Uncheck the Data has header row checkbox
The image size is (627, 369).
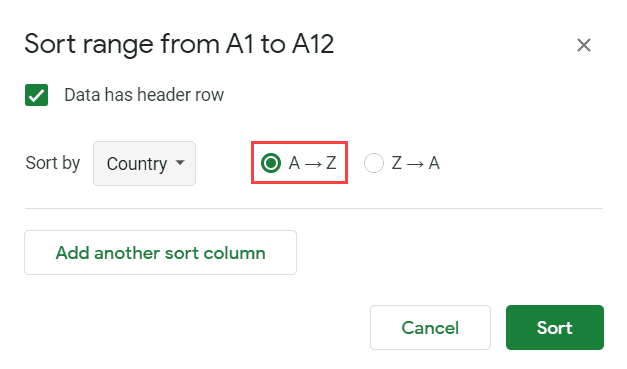tap(36, 95)
